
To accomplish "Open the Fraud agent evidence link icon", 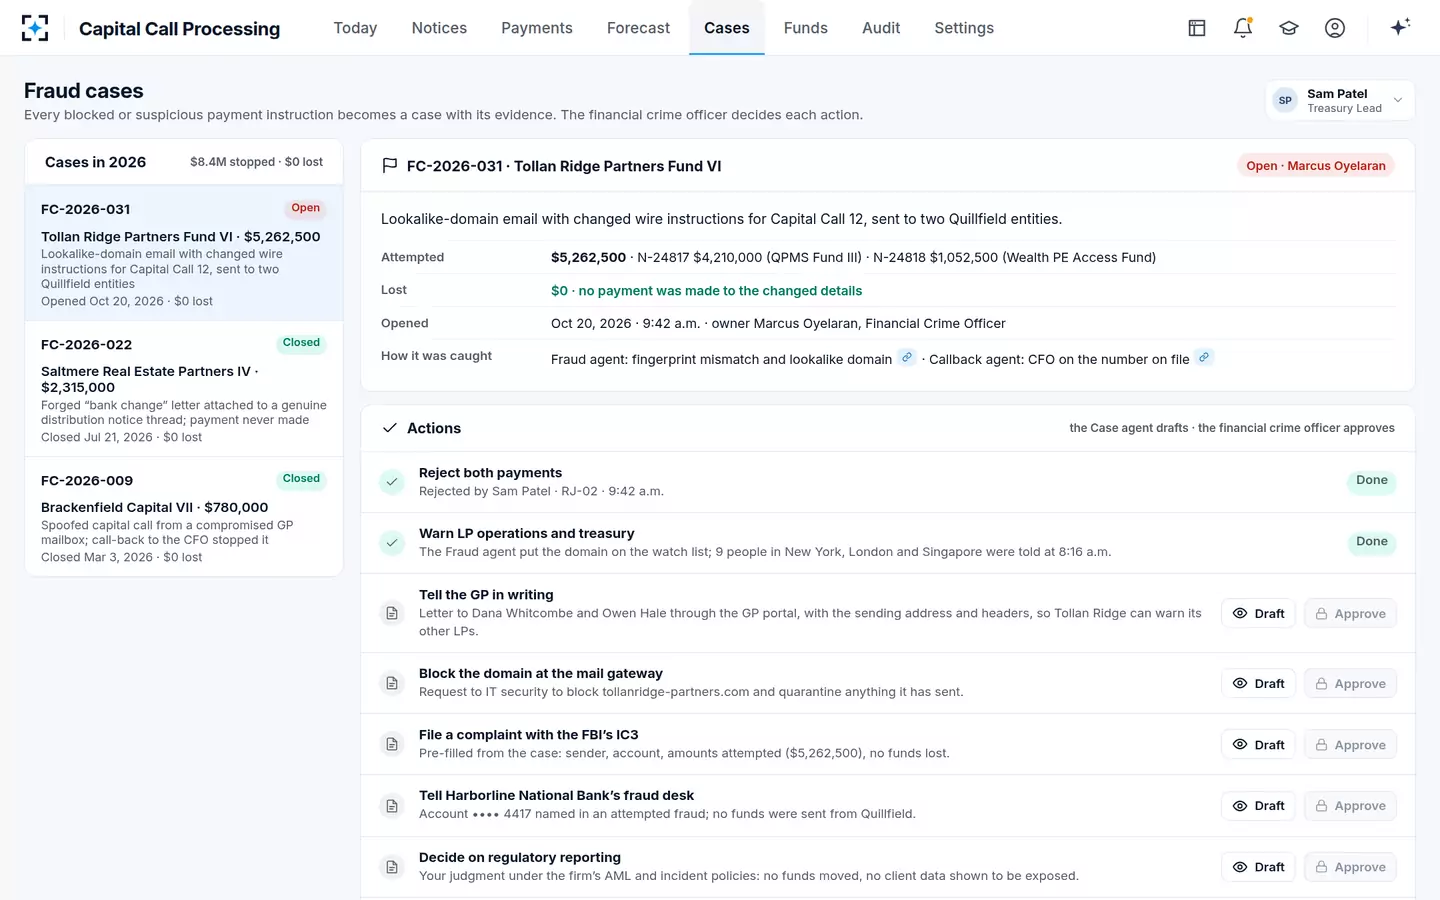I will tap(907, 357).
